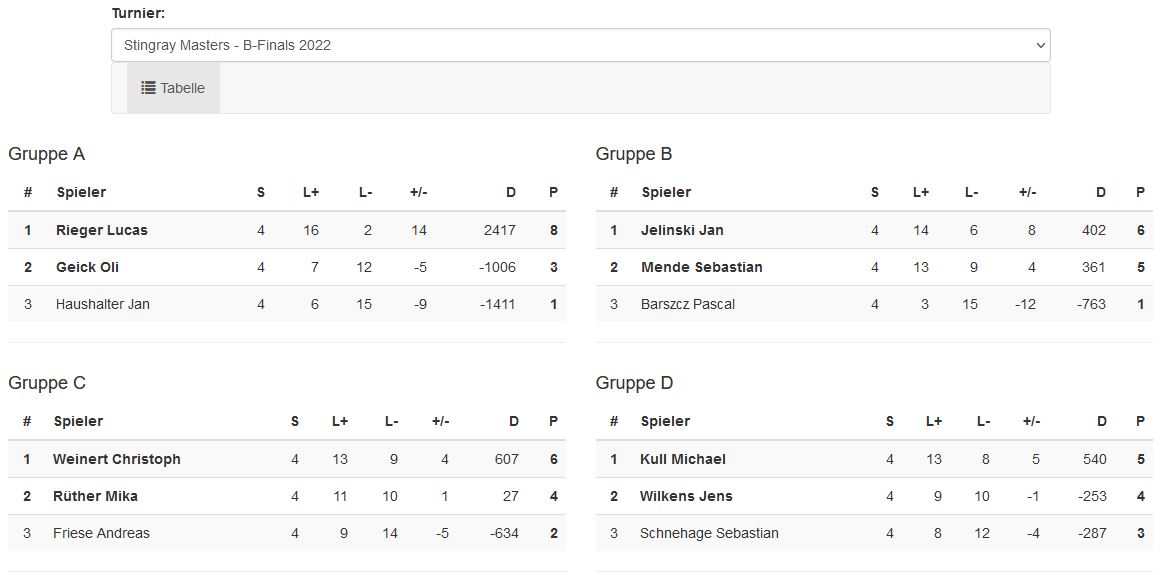1165x575 pixels.
Task: Click the list icon beside Tabelle
Action: 148,88
